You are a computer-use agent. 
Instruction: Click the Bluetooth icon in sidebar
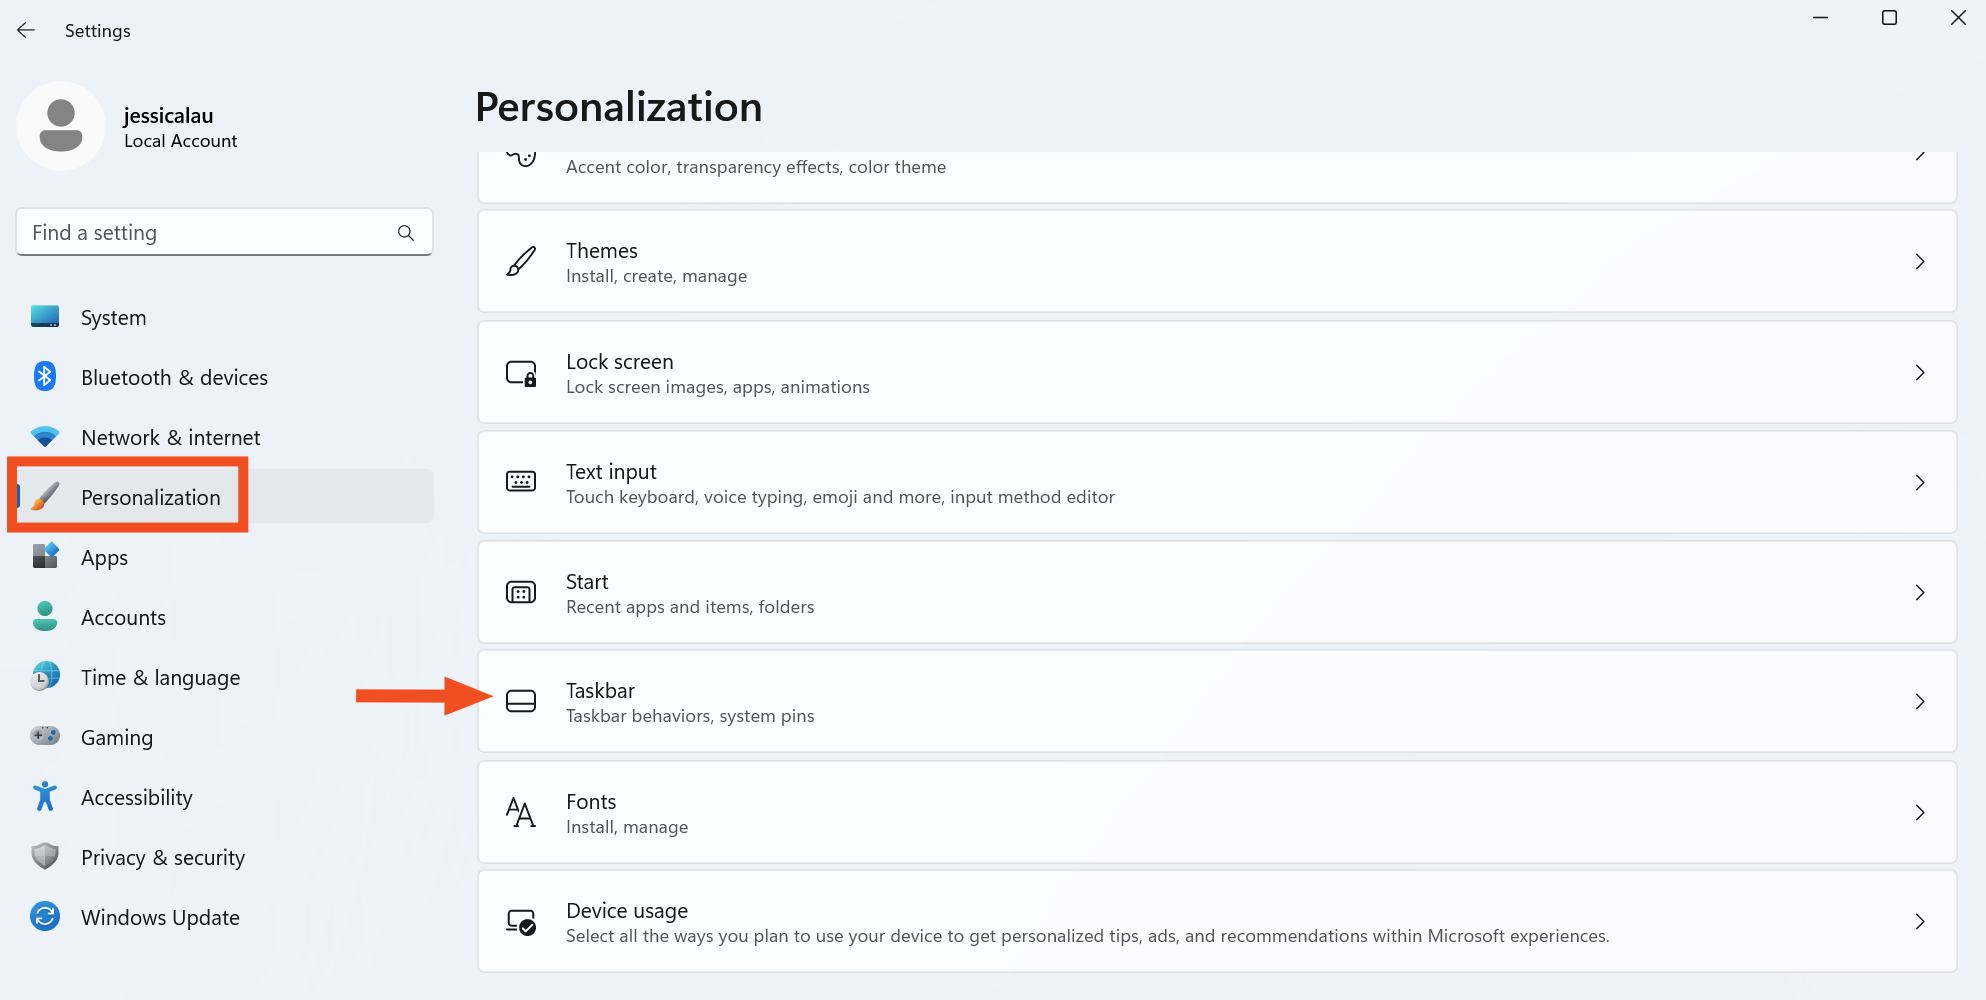click(45, 377)
